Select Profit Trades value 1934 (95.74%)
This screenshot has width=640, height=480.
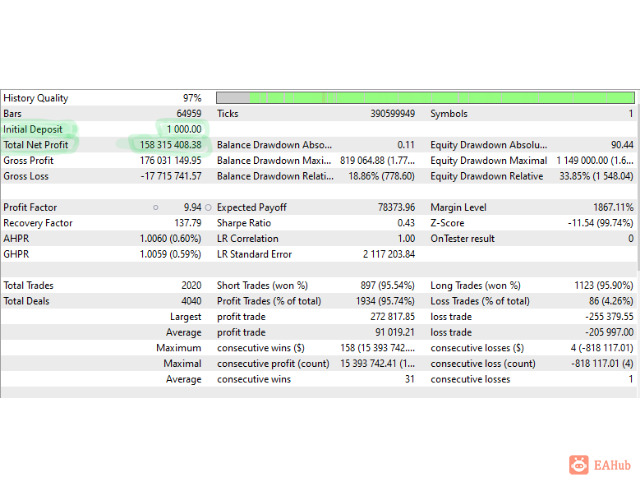(x=385, y=301)
